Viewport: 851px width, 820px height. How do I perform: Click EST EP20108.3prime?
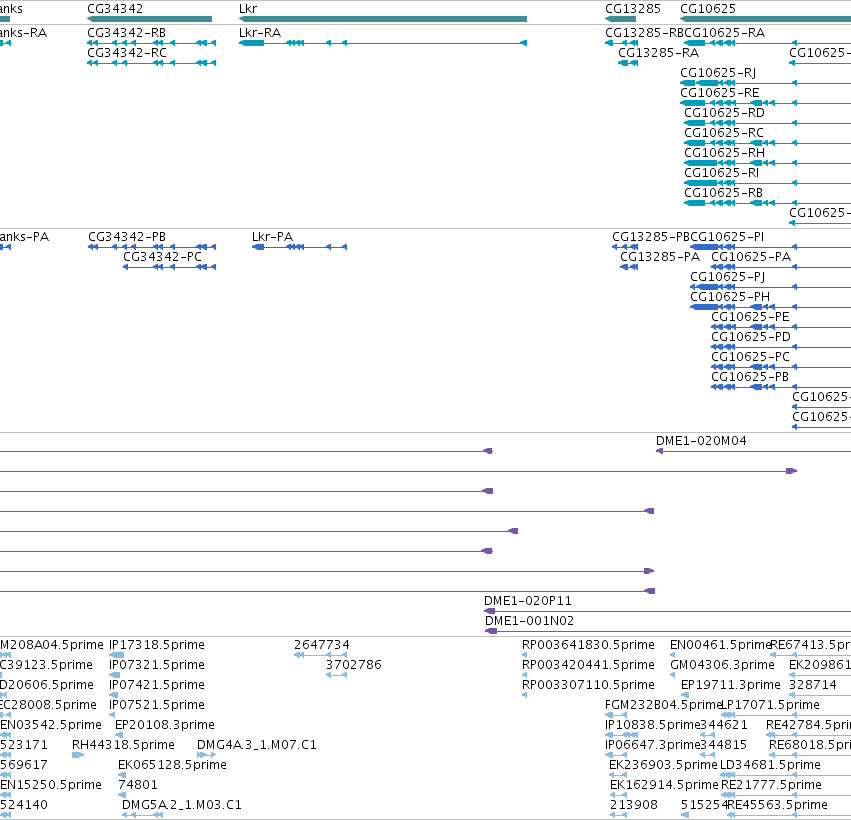pos(165,726)
